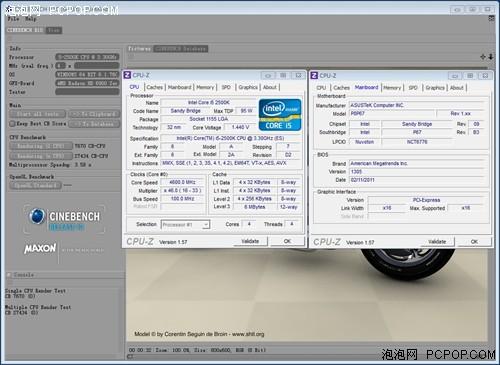
Task: Toggle the Keep Best CB Score checkbox
Action: coord(13,124)
